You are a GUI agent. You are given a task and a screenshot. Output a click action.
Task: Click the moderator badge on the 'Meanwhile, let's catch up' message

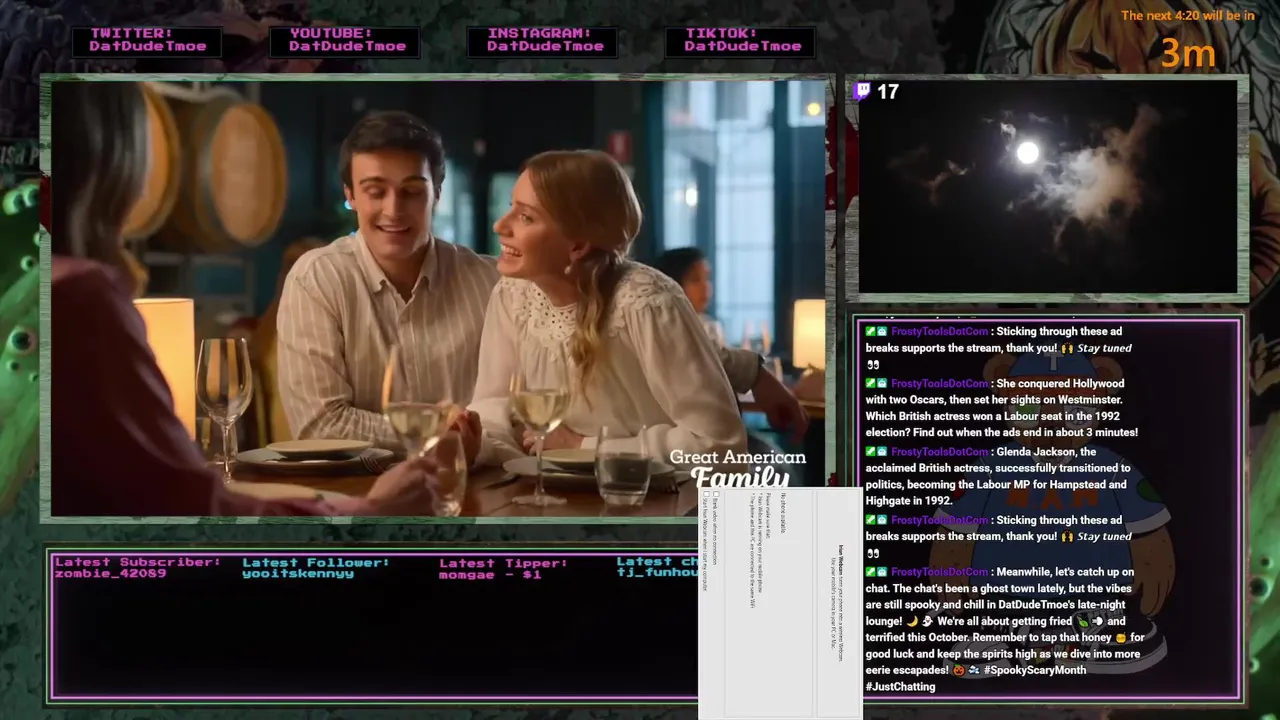coord(871,571)
